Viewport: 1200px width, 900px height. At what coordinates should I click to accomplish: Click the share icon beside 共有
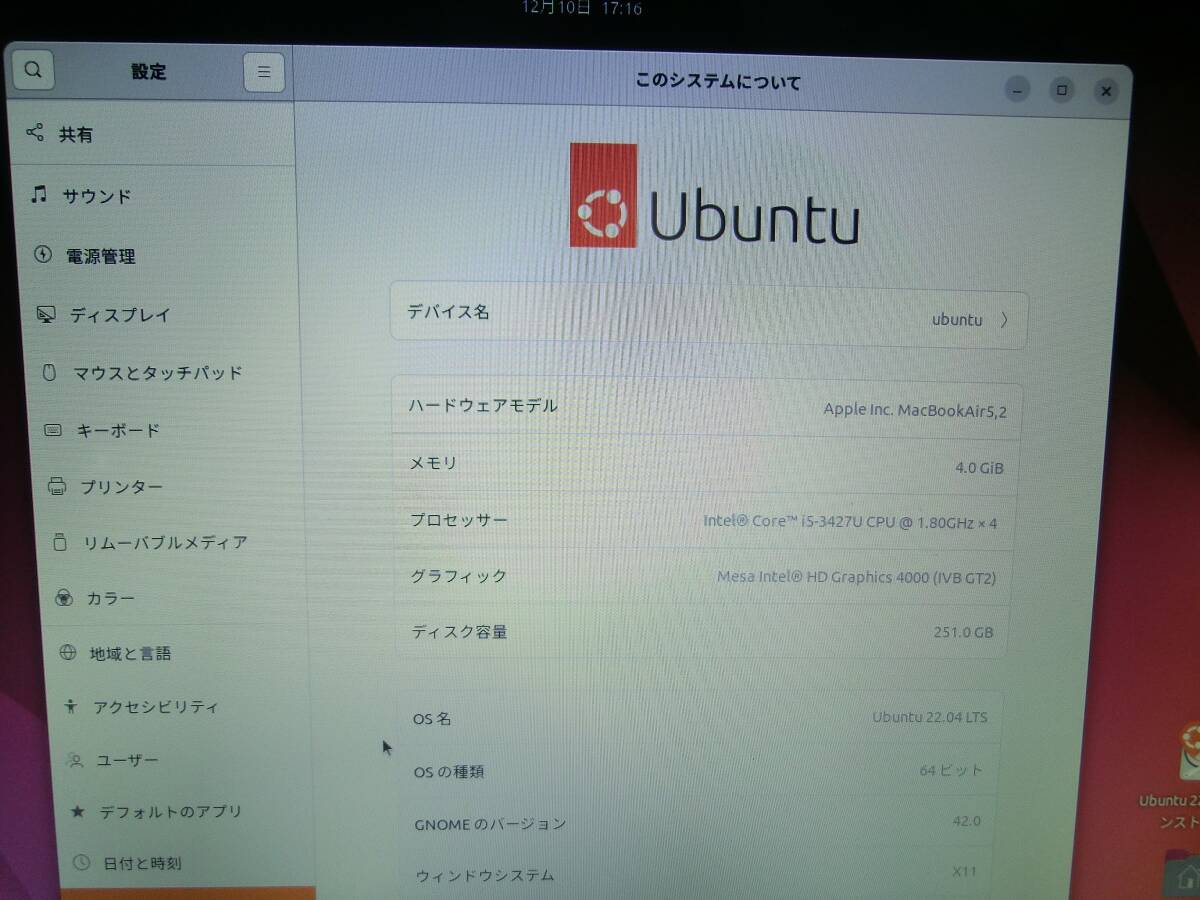(x=35, y=132)
